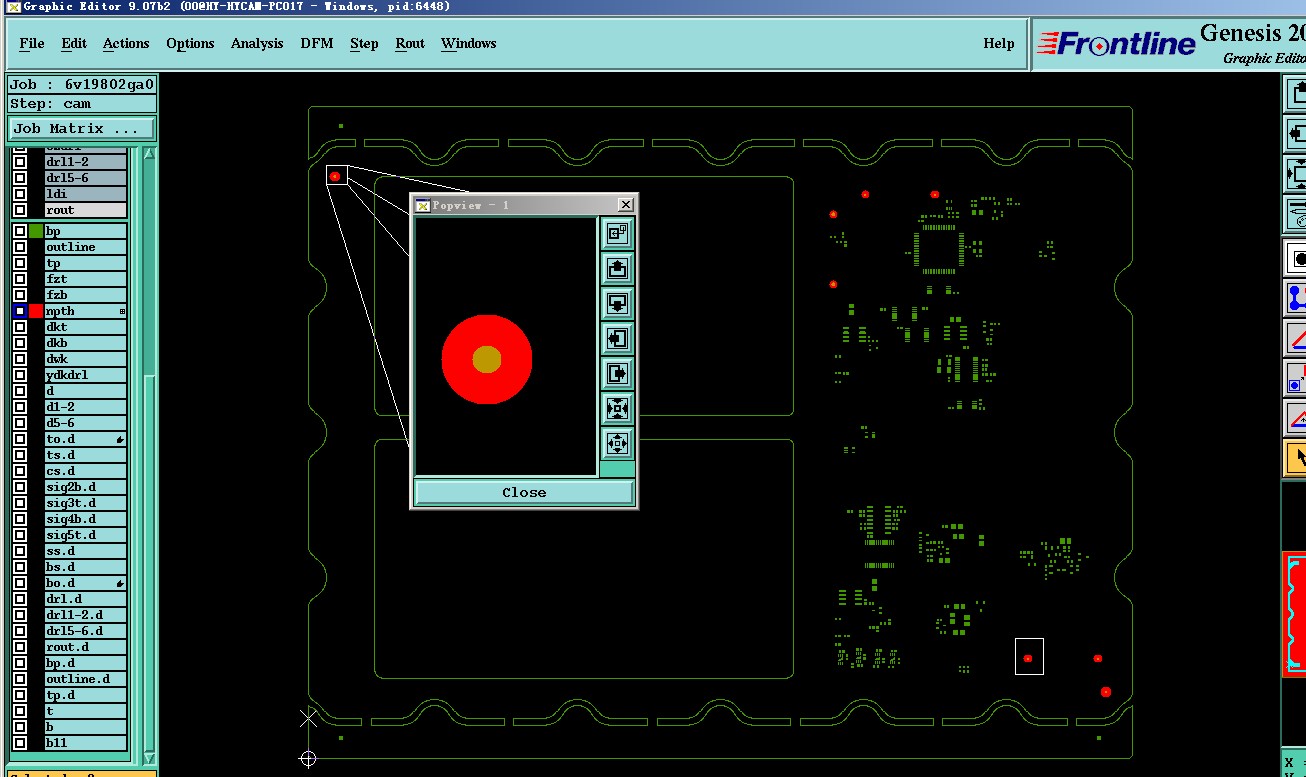This screenshot has height=777, width=1306.
Task: Toggle the bp layer checkbox
Action: pos(20,231)
